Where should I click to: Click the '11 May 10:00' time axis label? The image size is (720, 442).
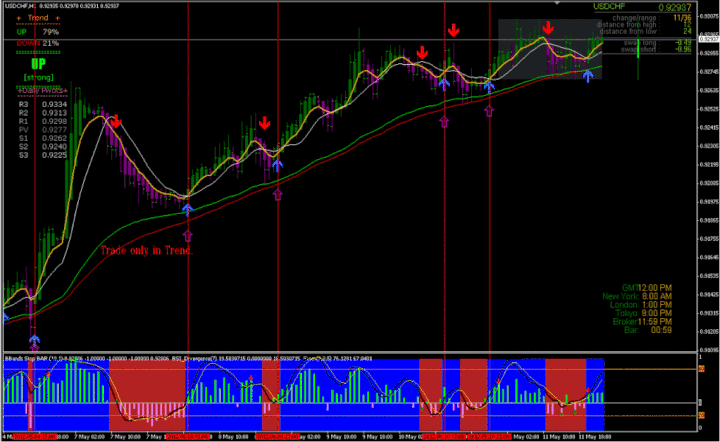558,437
